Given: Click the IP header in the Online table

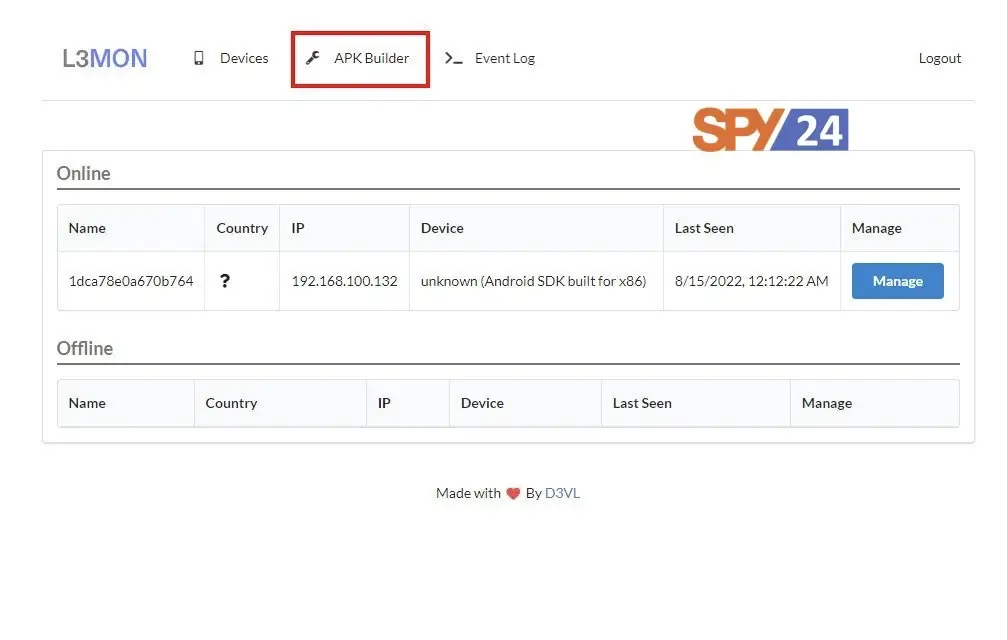Looking at the screenshot, I should tap(298, 229).
